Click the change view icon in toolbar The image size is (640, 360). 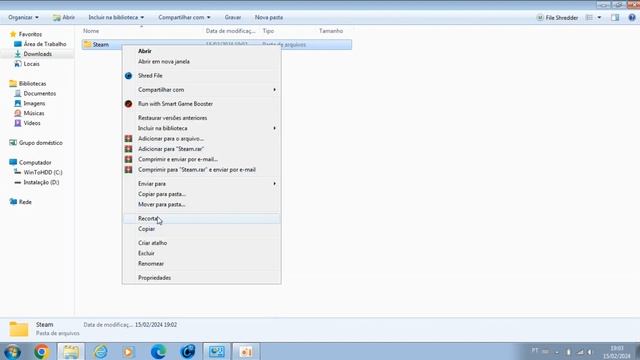[x=589, y=18]
